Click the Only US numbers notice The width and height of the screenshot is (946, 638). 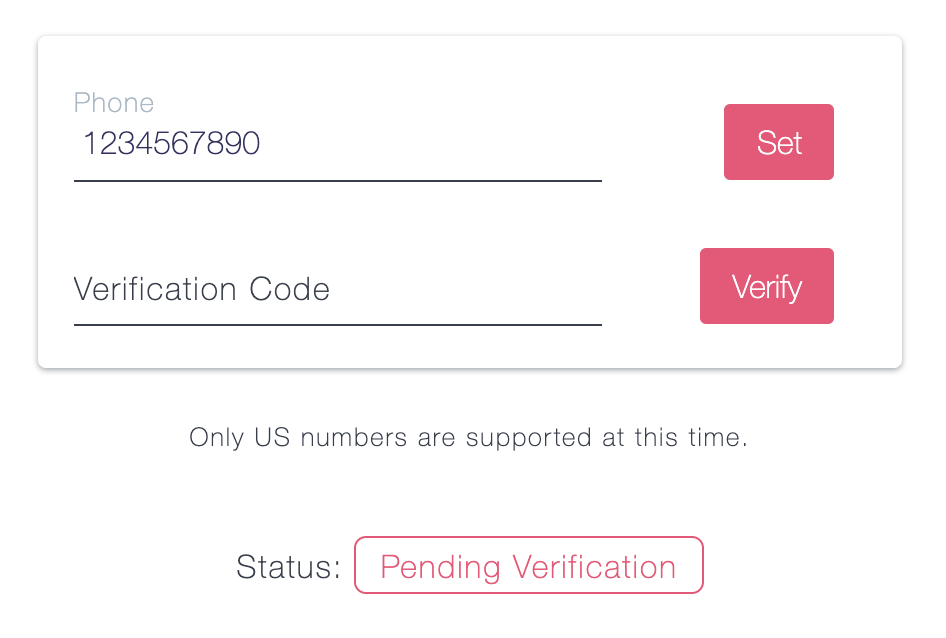(x=468, y=437)
